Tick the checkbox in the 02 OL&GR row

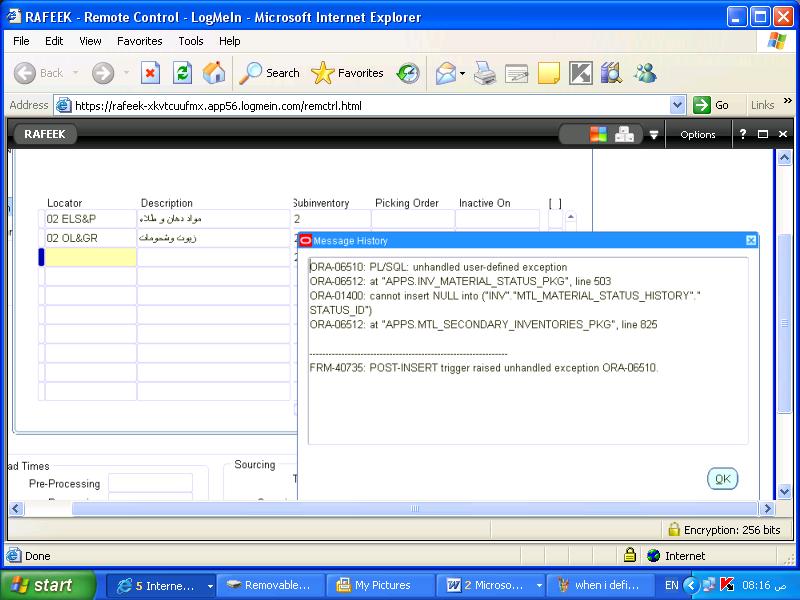click(x=555, y=238)
